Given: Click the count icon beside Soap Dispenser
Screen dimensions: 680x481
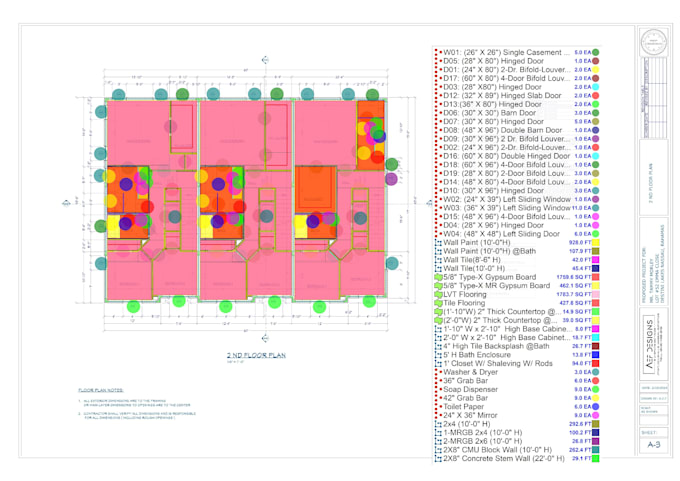Looking at the screenshot, I should pos(436,389).
